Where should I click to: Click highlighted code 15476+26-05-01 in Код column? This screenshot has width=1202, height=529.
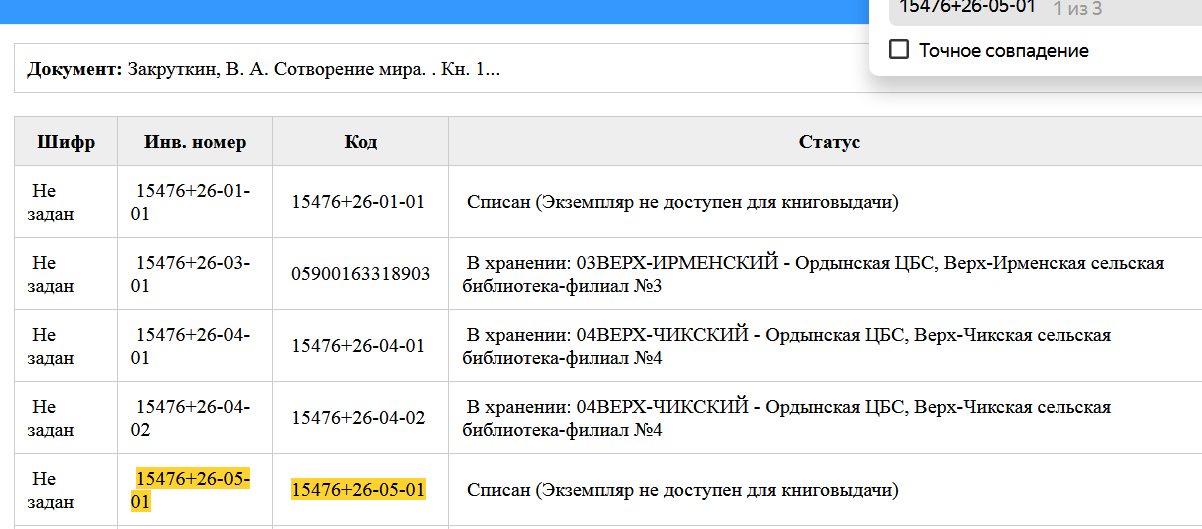pos(358,490)
